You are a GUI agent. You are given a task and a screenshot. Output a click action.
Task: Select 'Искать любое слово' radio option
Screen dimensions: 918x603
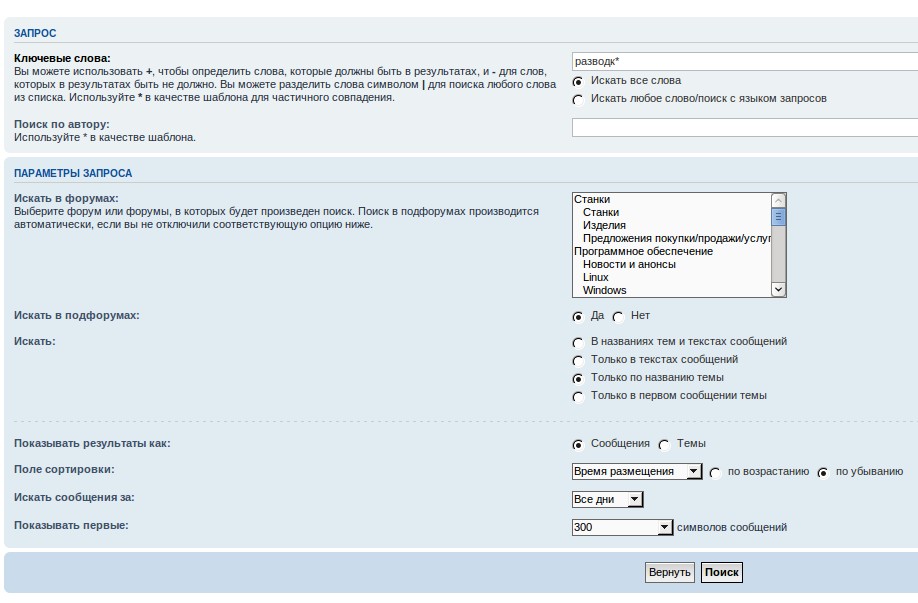(578, 100)
